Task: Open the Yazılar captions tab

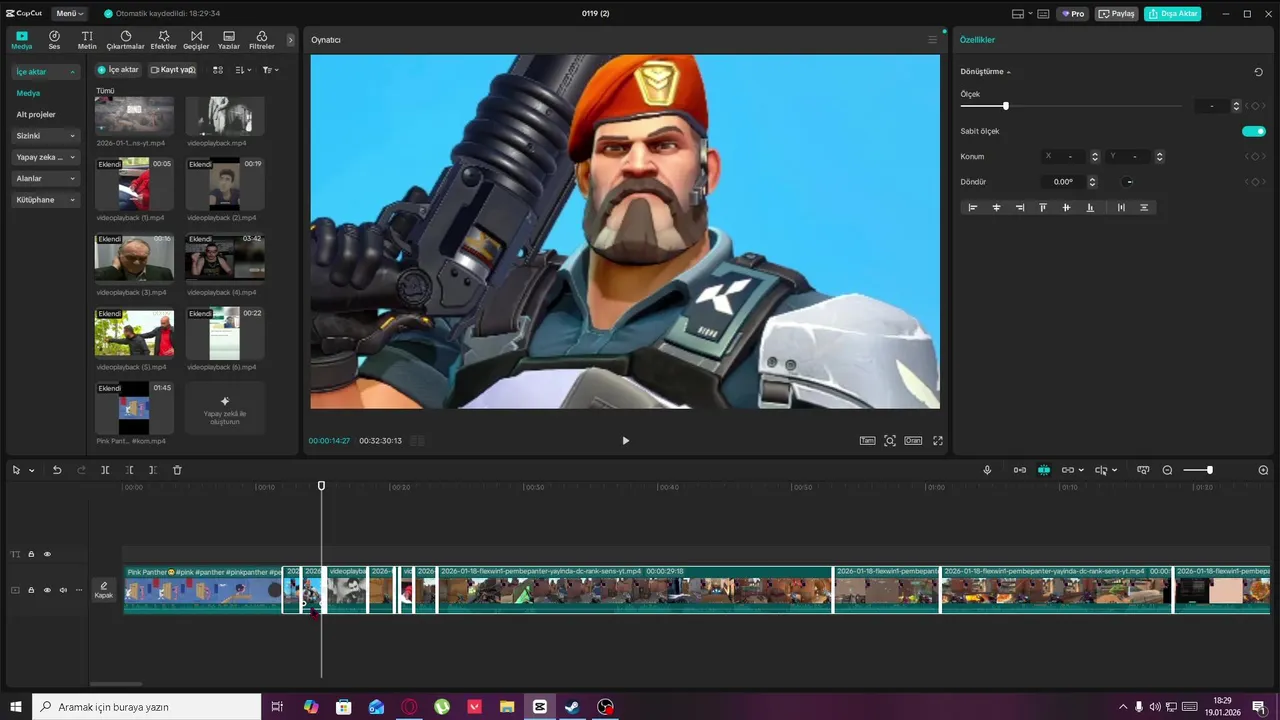Action: coord(229,40)
